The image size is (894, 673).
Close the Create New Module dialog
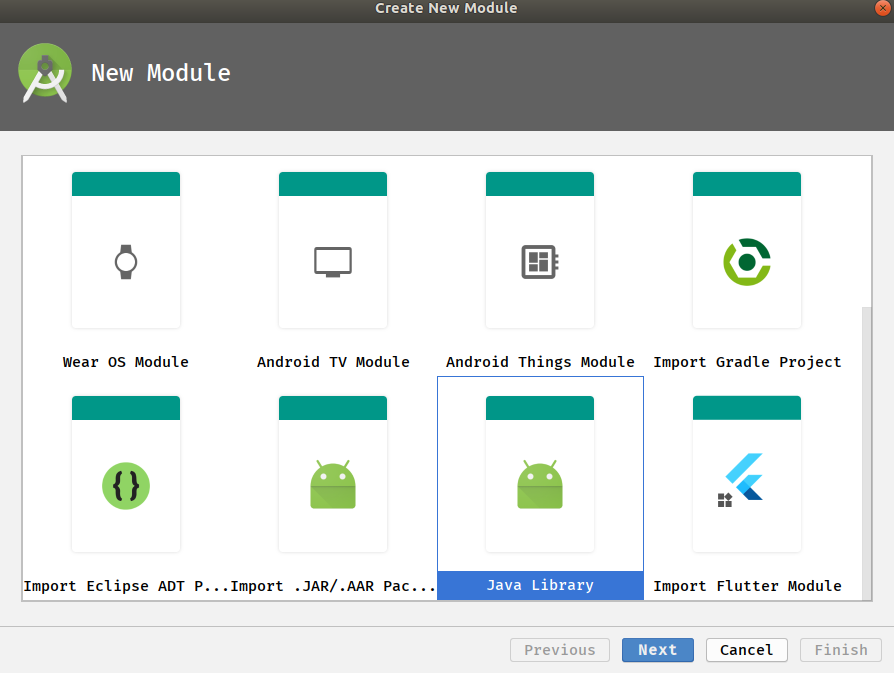tap(883, 7)
